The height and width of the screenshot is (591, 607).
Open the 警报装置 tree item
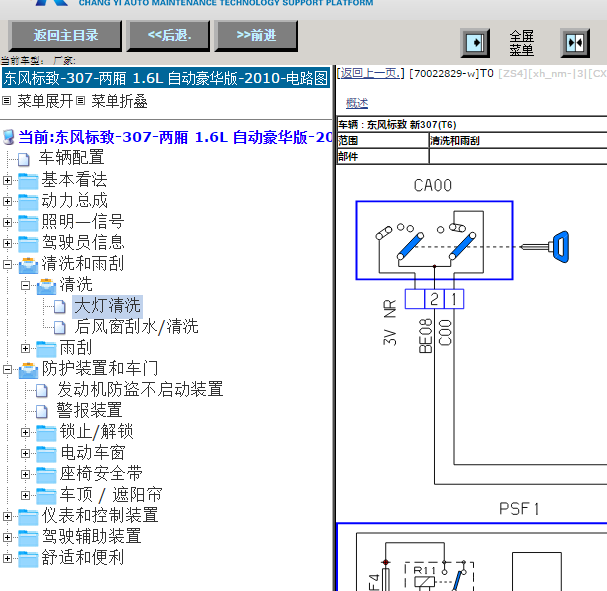[x=89, y=410]
